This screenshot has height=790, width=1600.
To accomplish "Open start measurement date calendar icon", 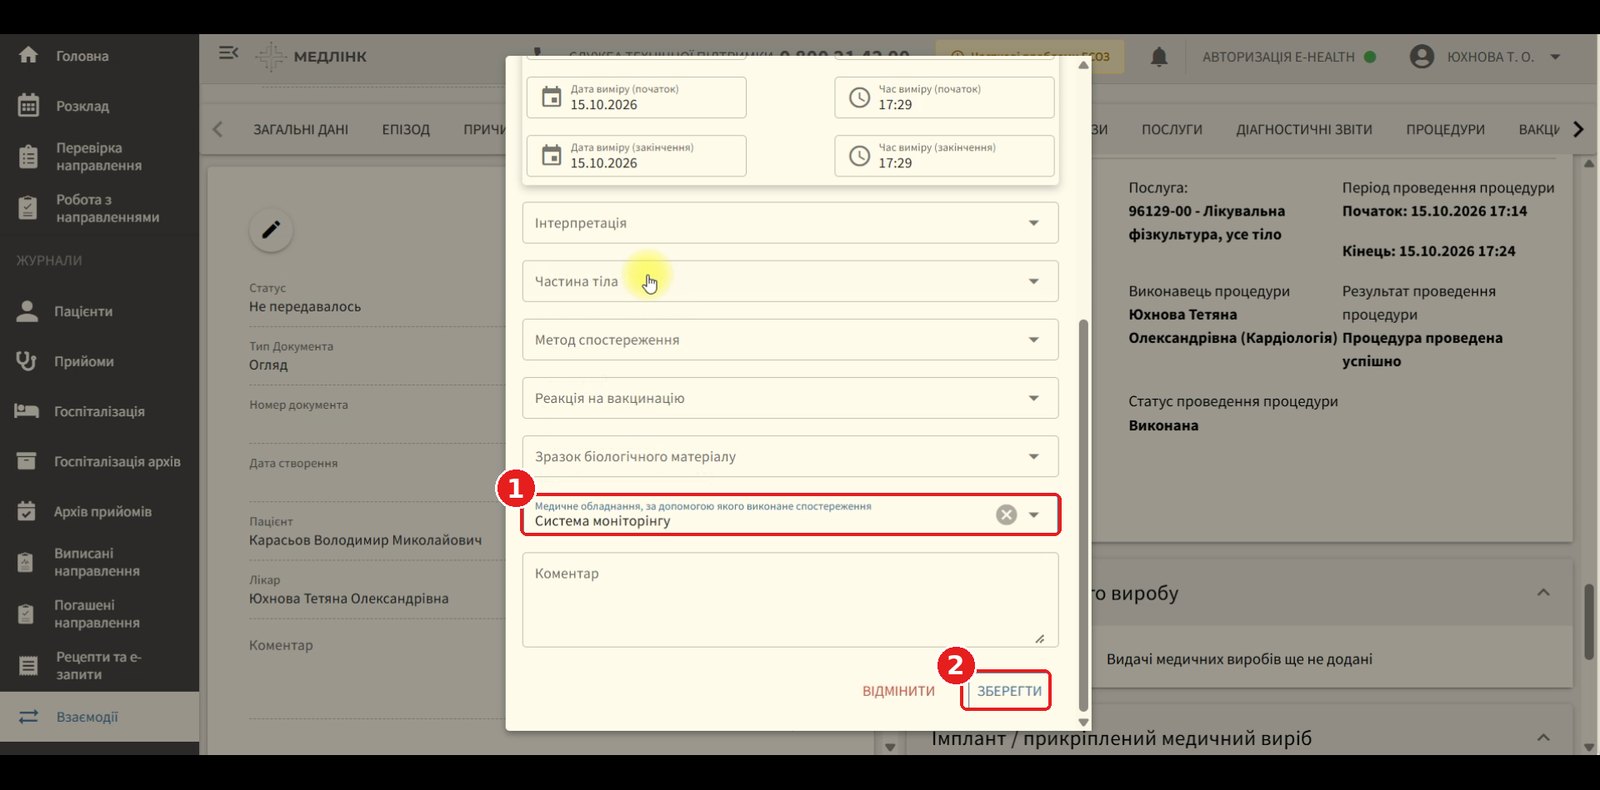I will [x=551, y=97].
